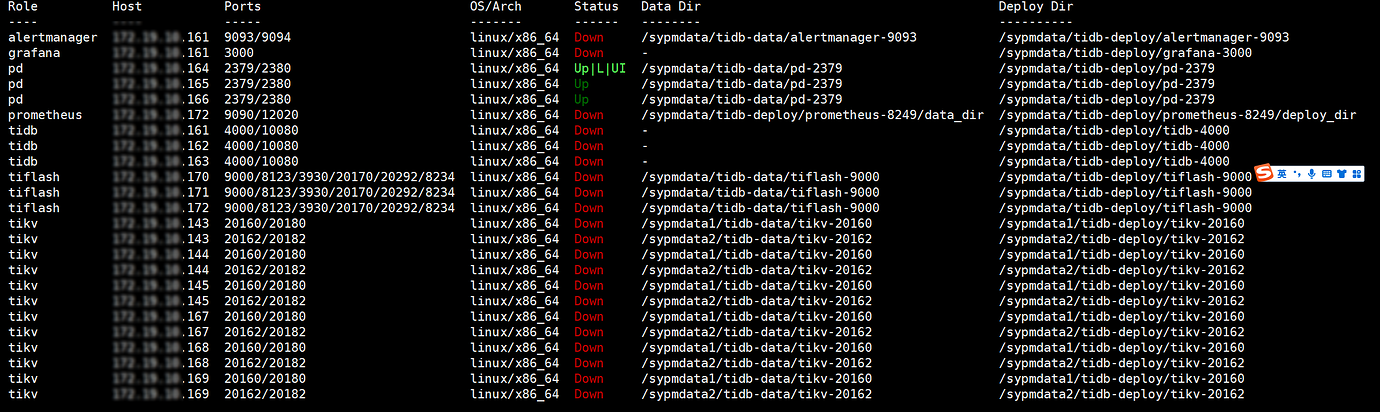Click ports "20162/20182" of tikv host .144

click(265, 270)
